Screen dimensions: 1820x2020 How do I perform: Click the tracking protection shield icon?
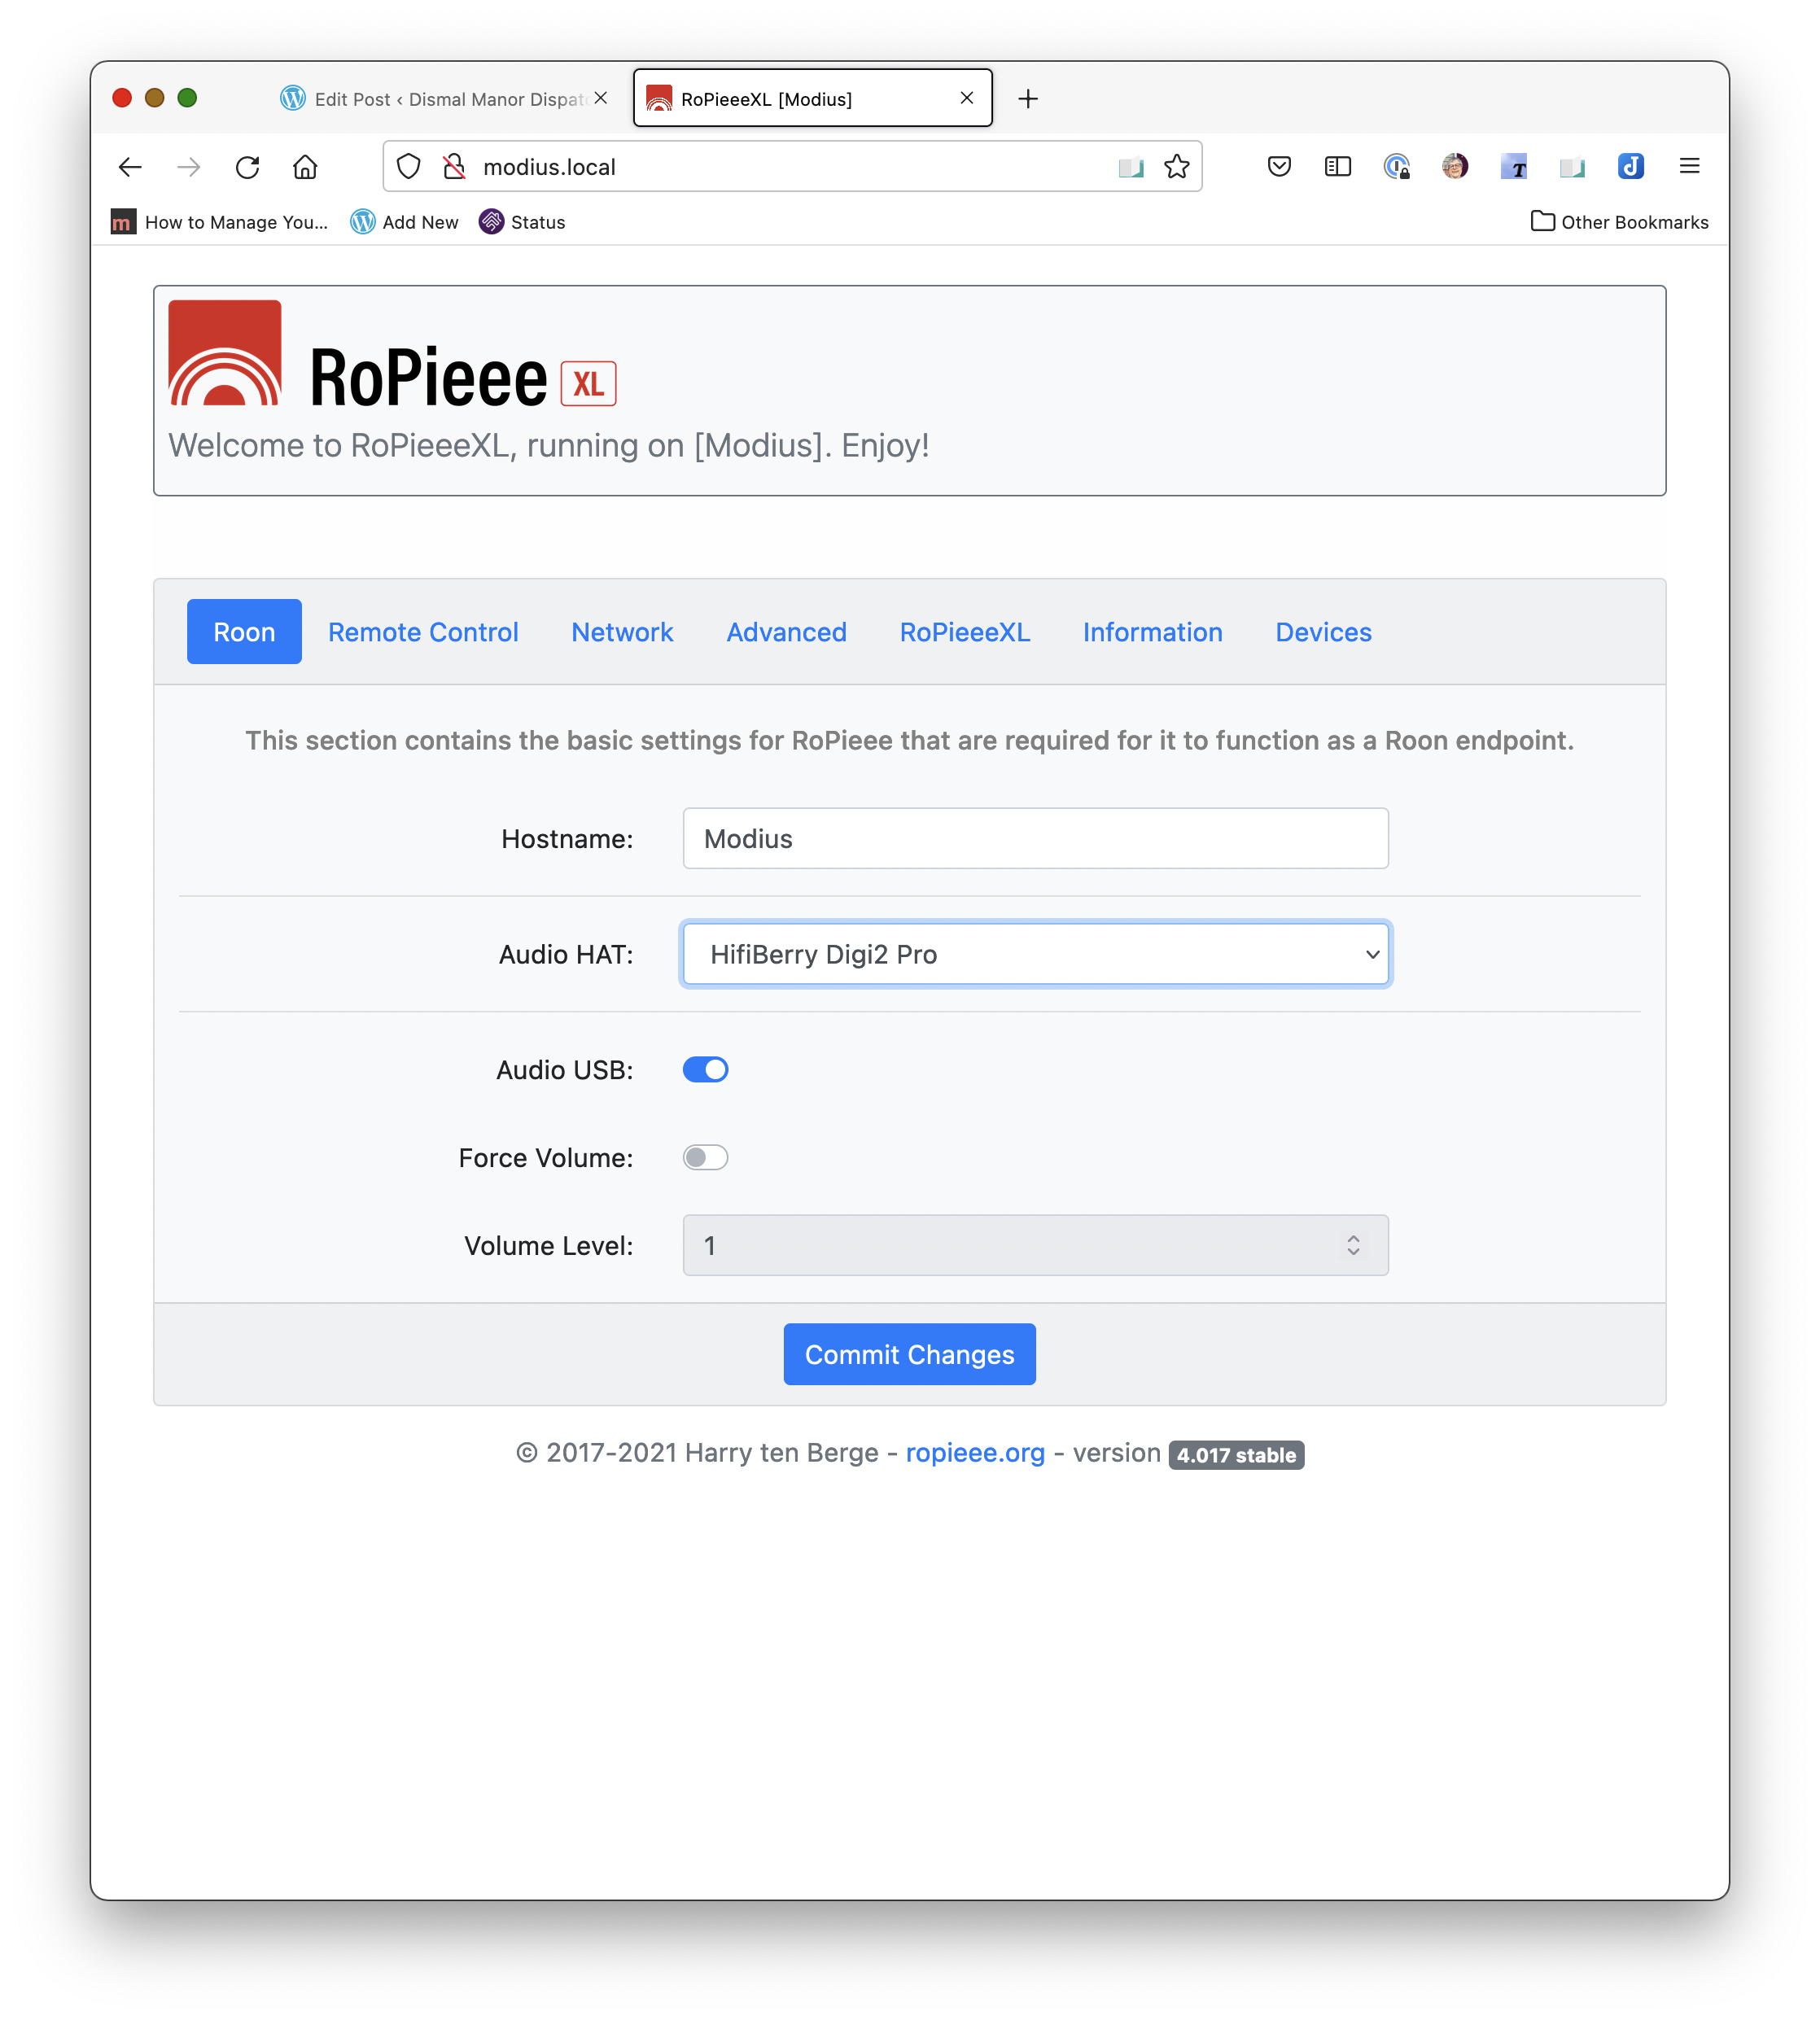pyautogui.click(x=409, y=167)
